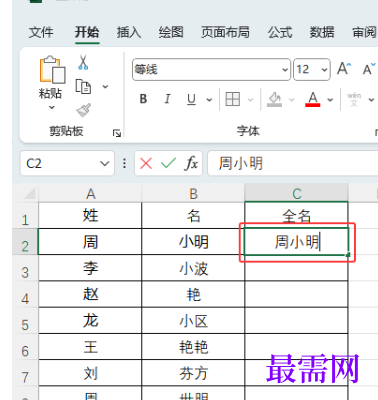
Task: Cancel the entry with the red X
Action: pyautogui.click(x=146, y=163)
